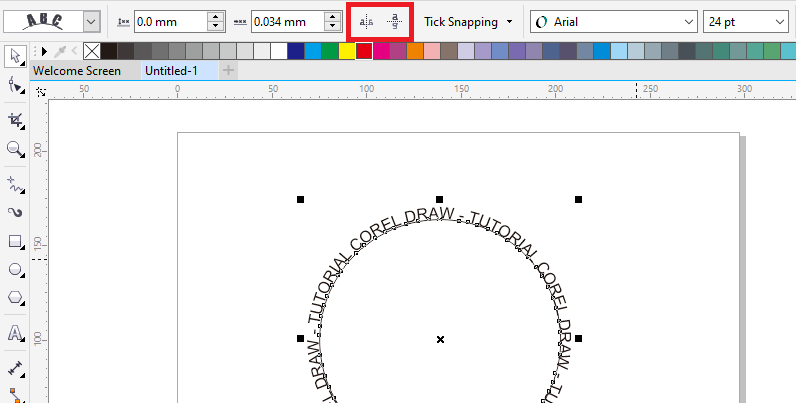Add new document tab with plus

click(228, 71)
